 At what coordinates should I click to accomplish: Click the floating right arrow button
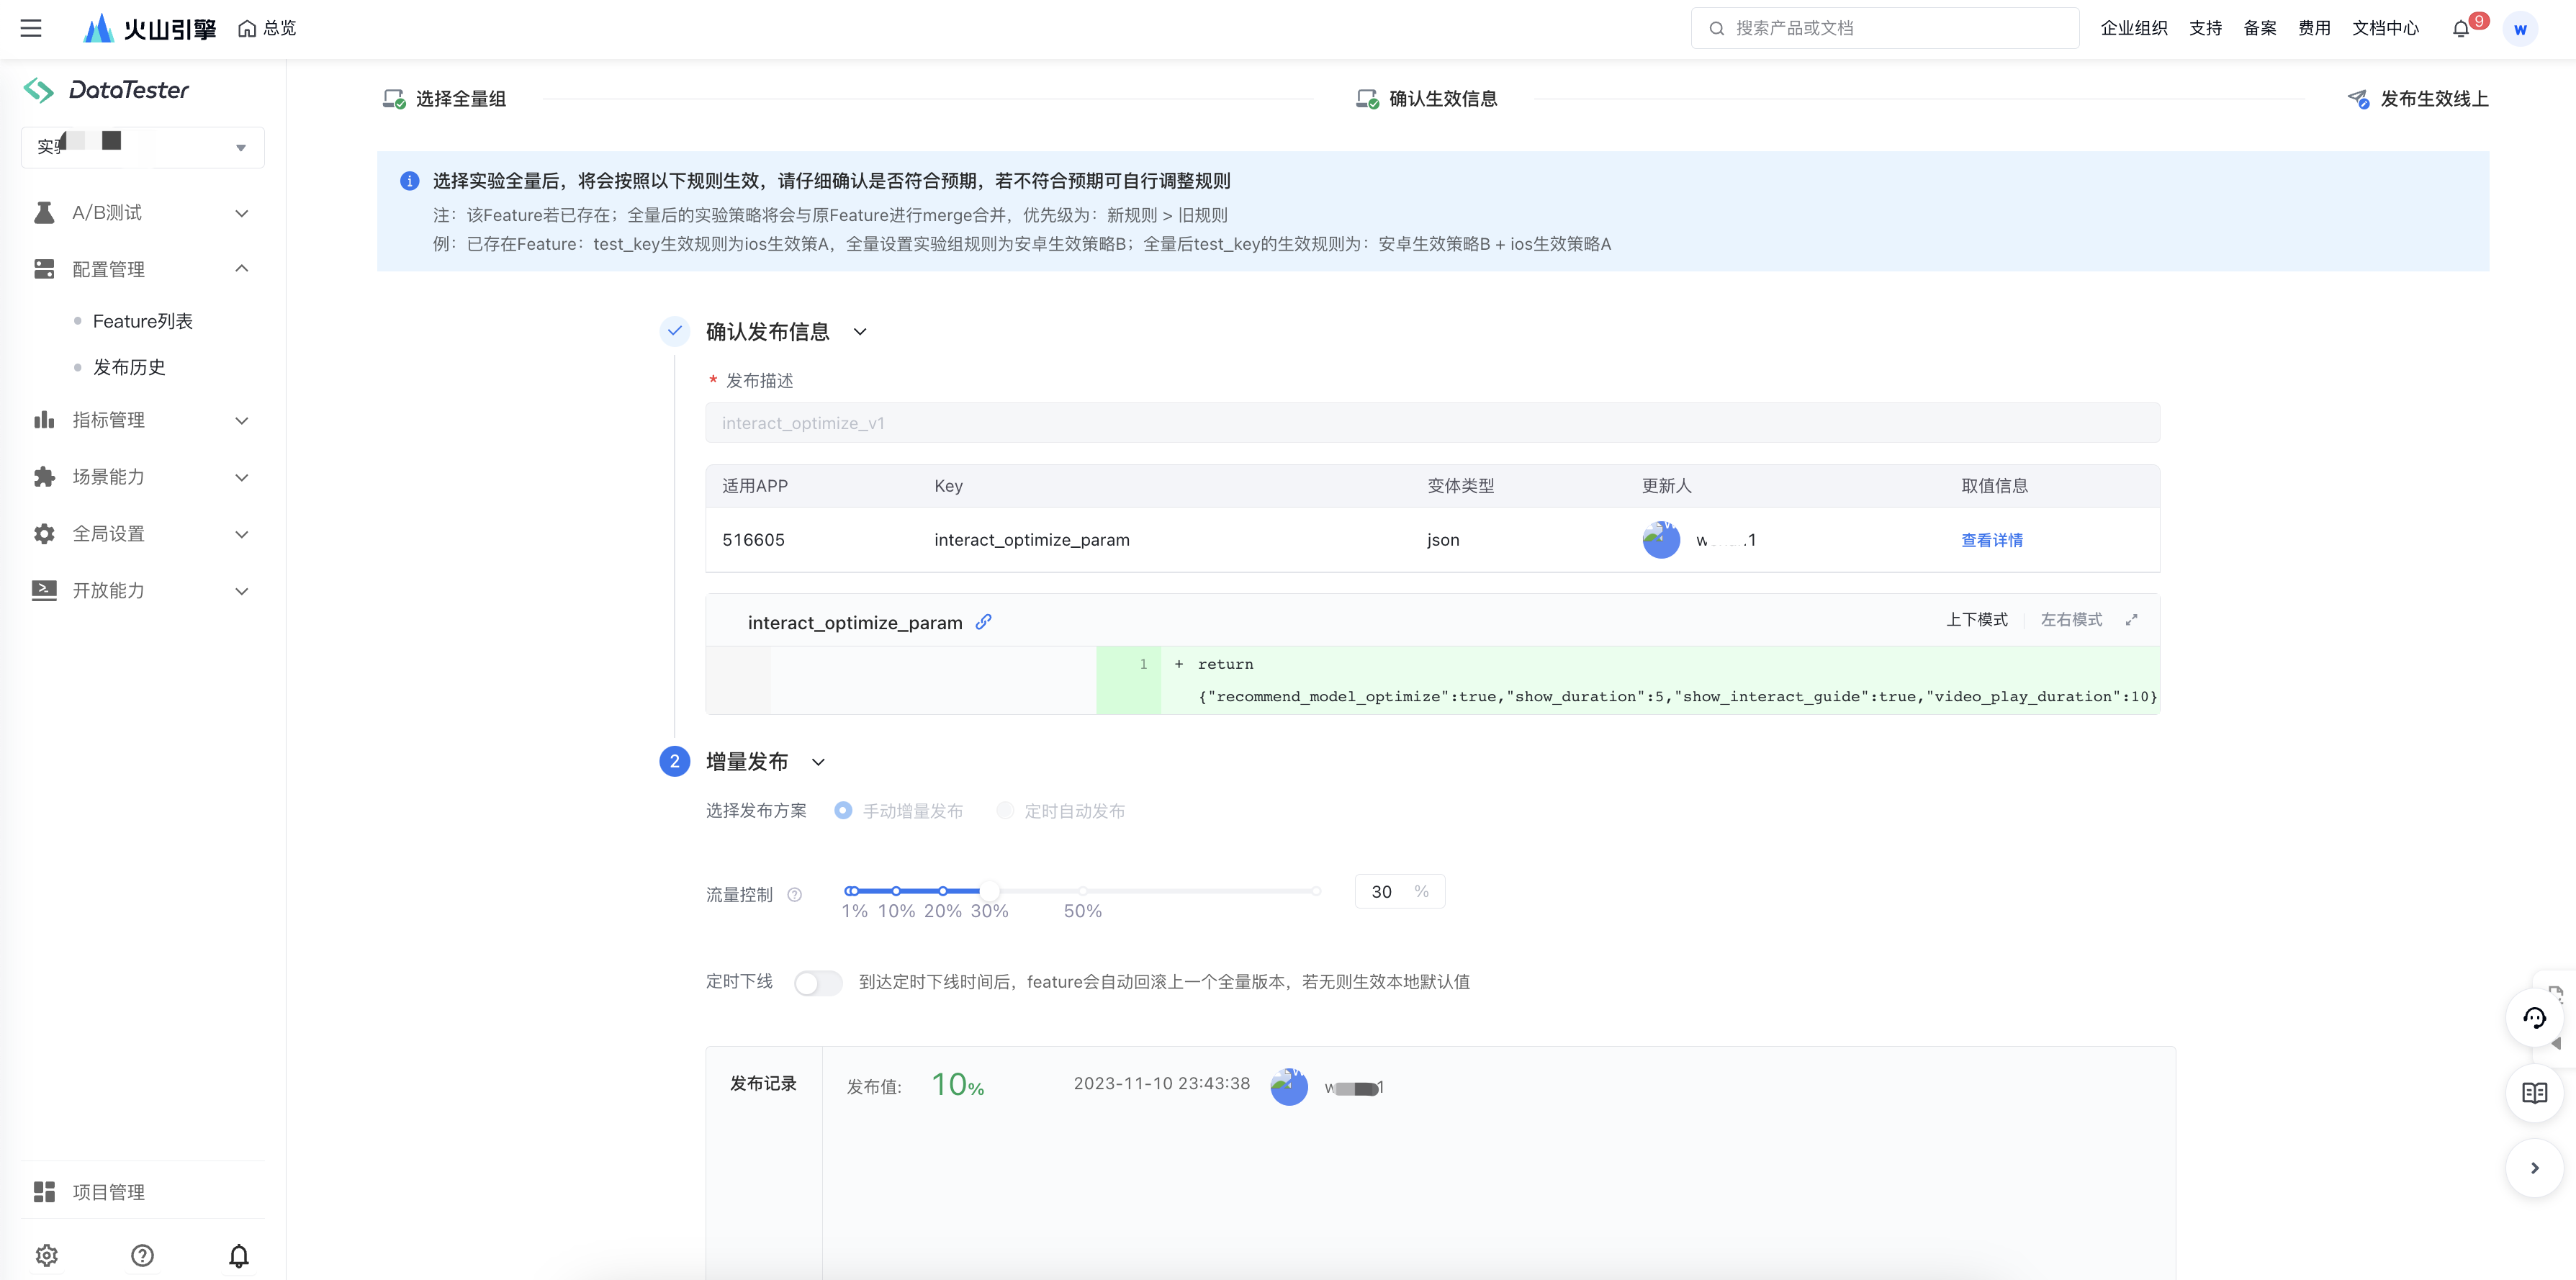(2535, 1168)
